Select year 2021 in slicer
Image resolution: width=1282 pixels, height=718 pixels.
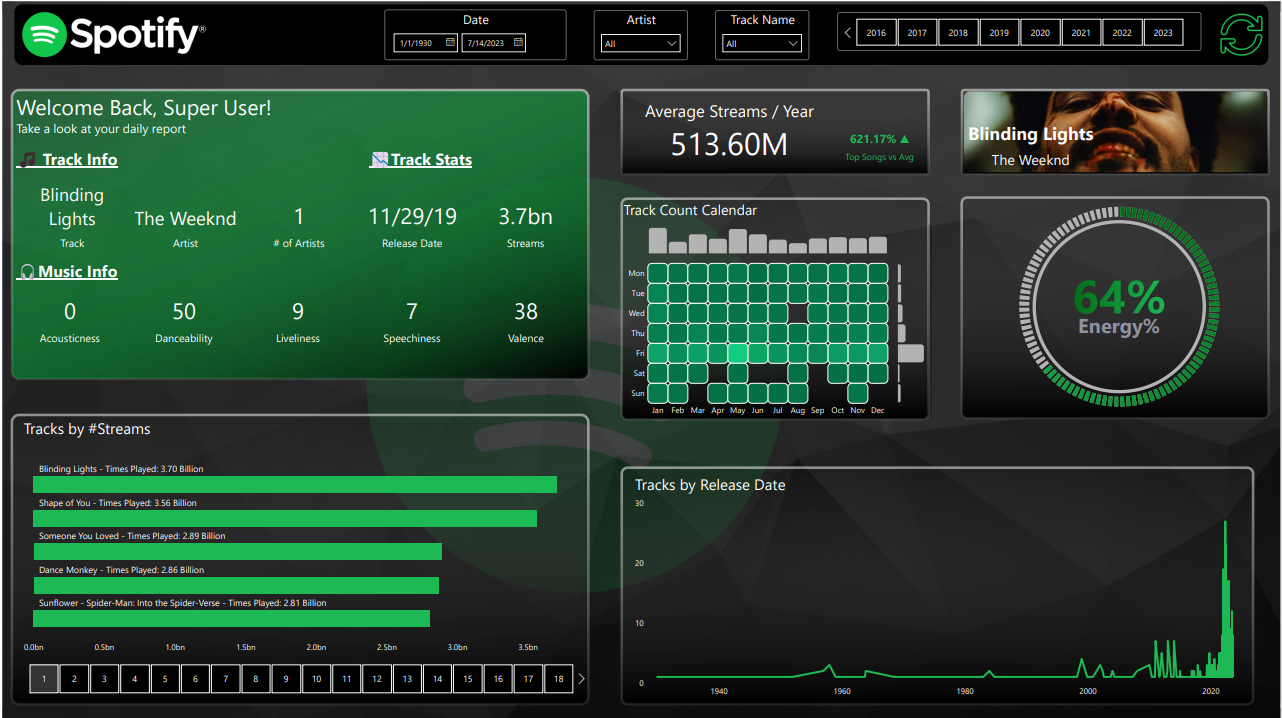1081,33
